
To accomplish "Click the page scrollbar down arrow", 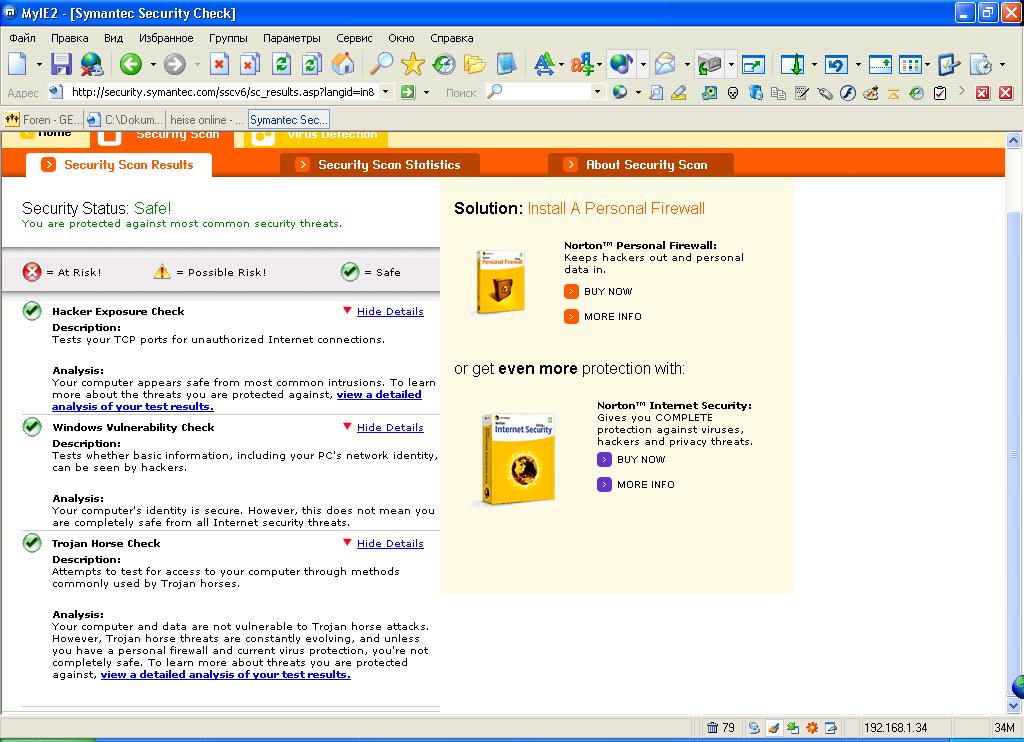I will 1014,705.
